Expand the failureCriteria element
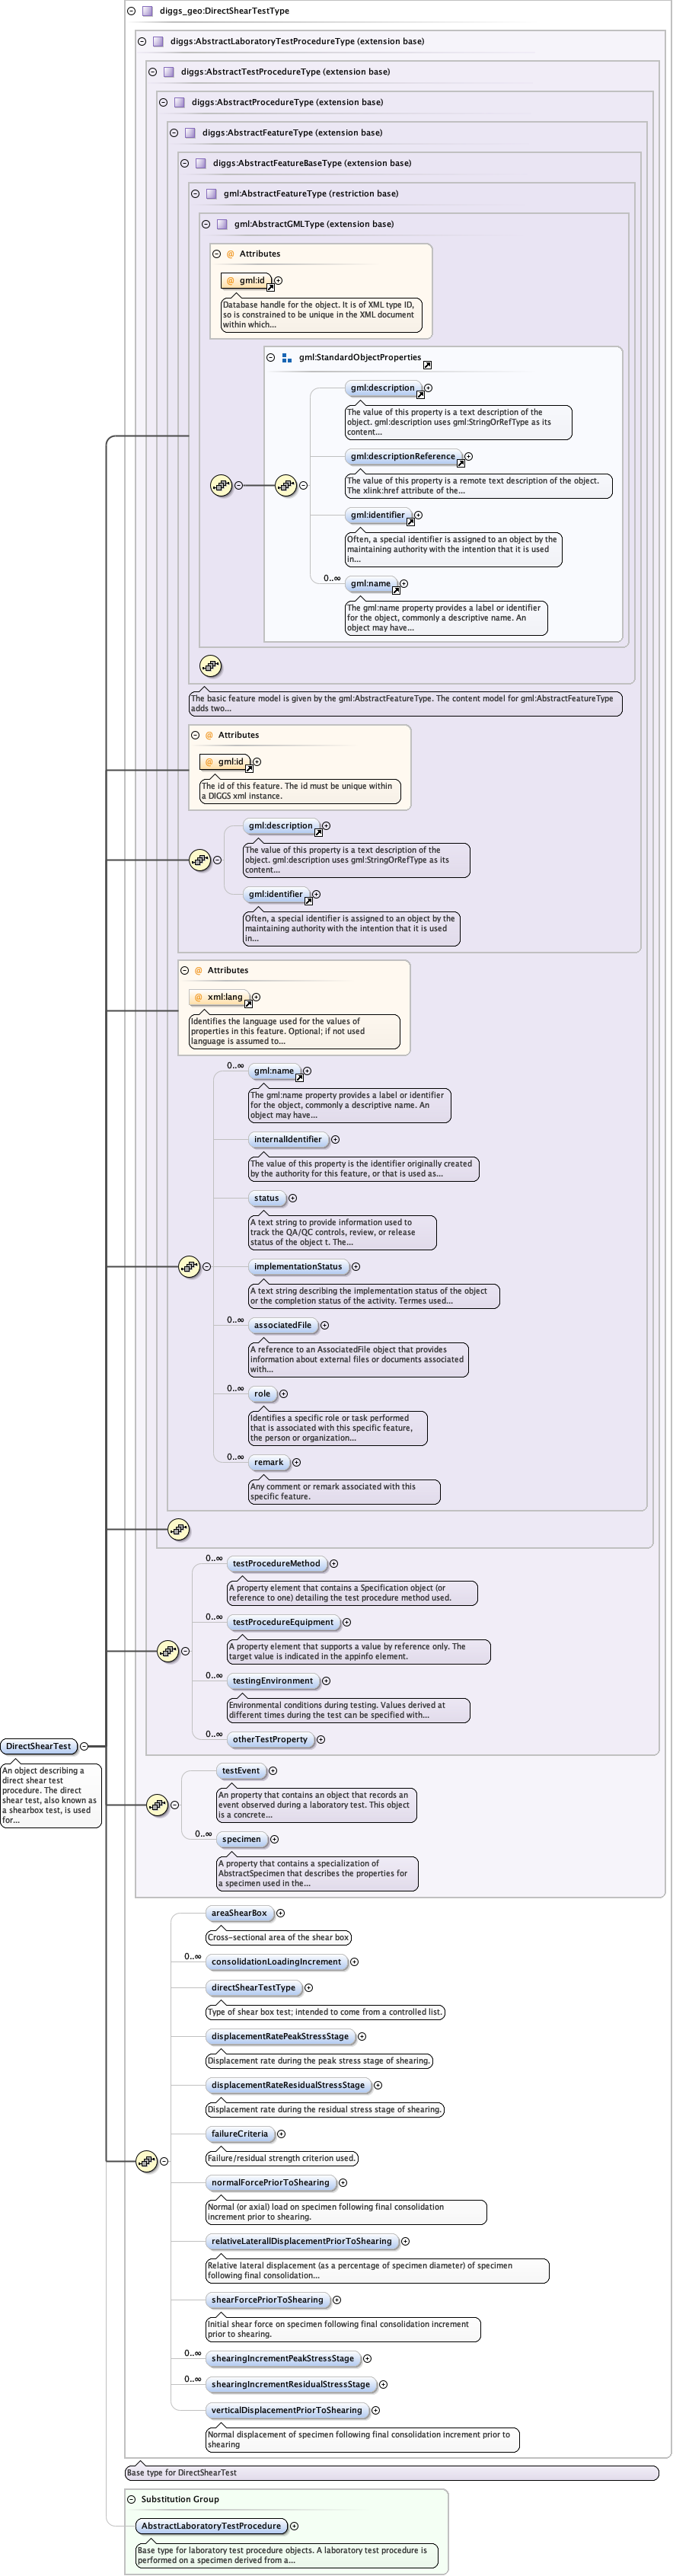The image size is (673, 2576). [x=281, y=2133]
